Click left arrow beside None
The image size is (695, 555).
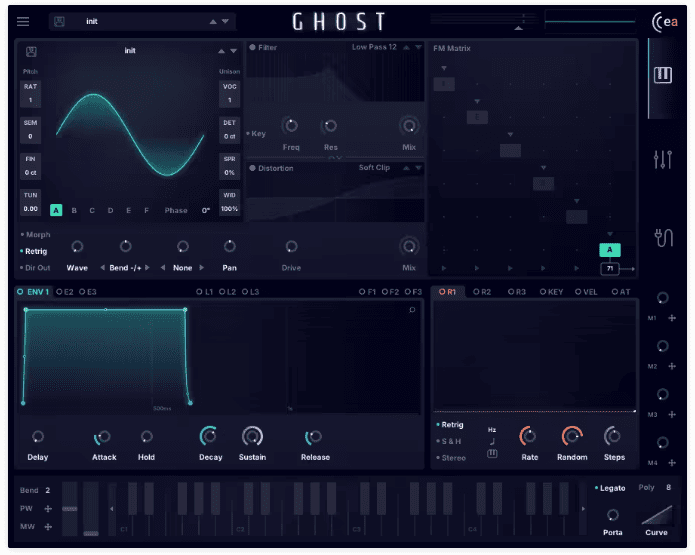tap(163, 268)
